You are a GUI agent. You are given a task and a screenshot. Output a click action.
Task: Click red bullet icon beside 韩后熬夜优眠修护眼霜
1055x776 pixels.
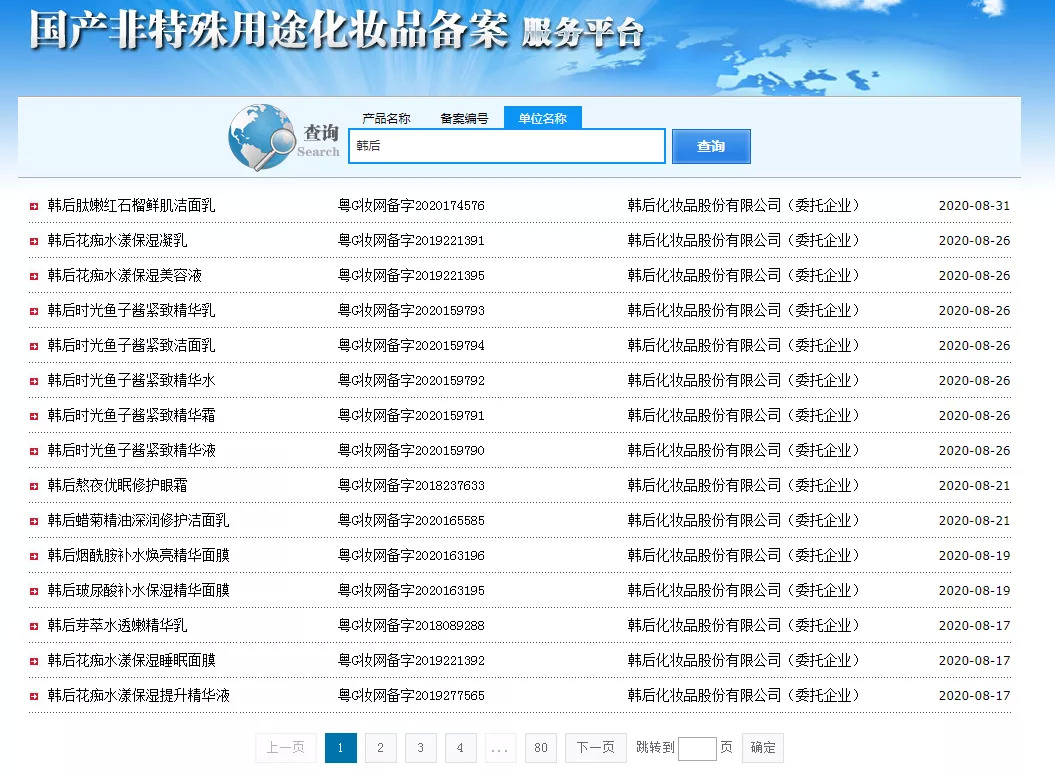[x=34, y=487]
